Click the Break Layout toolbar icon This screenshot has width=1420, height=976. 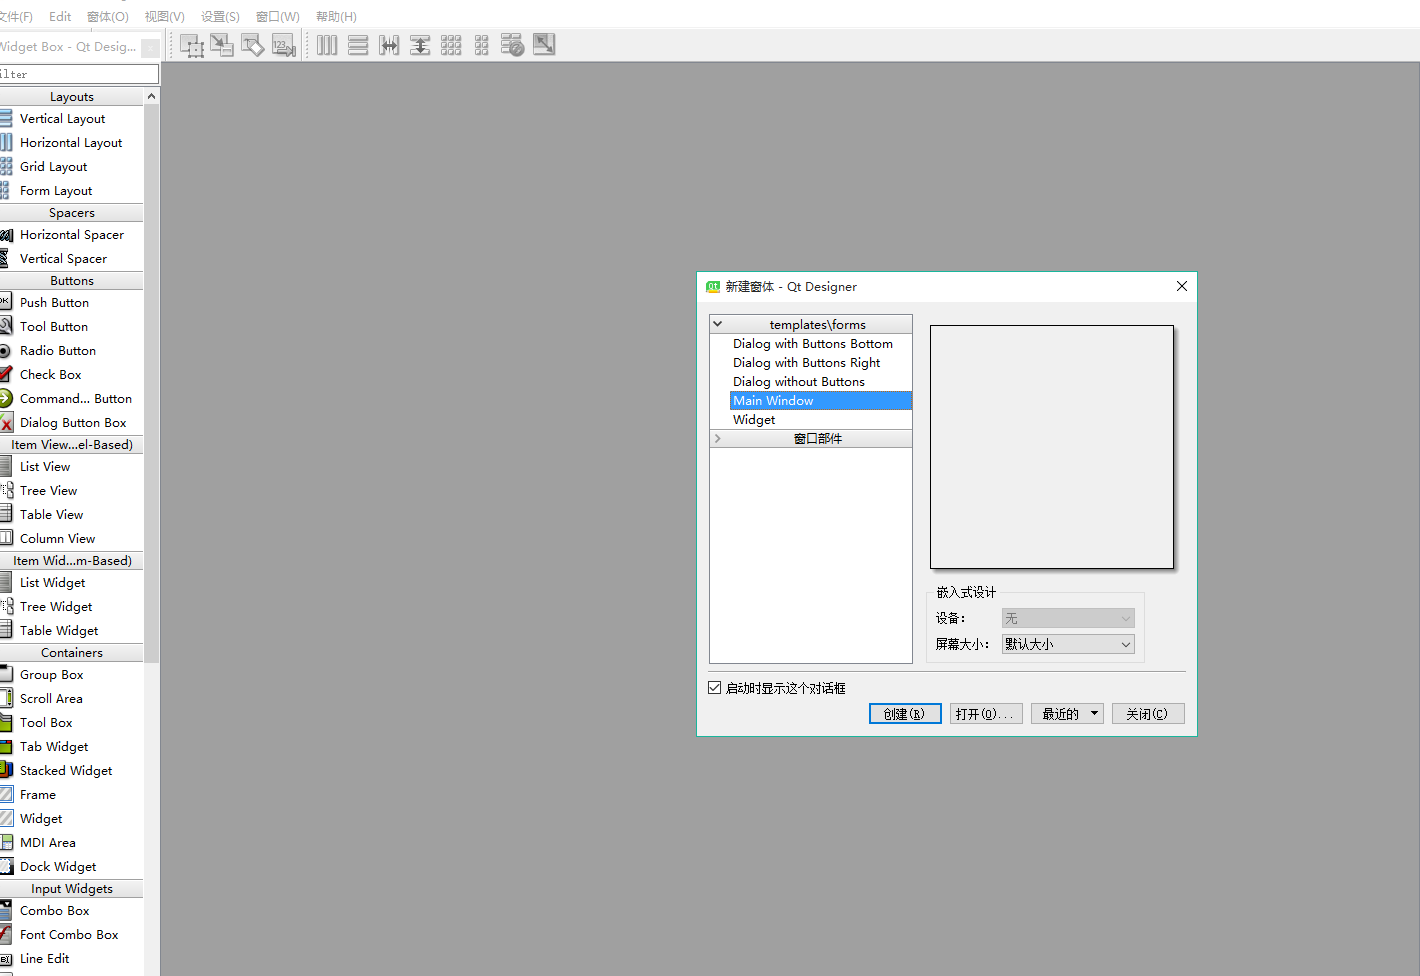point(512,44)
